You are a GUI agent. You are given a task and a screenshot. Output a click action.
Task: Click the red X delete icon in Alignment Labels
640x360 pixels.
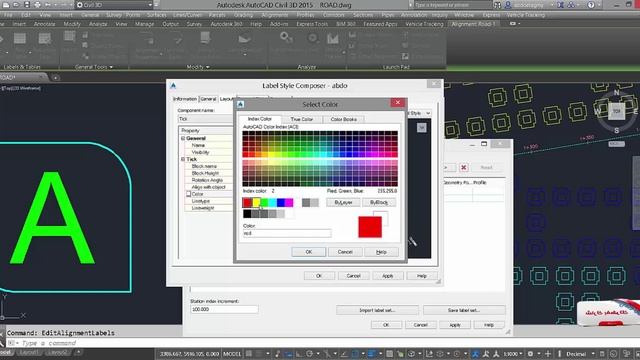(464, 167)
